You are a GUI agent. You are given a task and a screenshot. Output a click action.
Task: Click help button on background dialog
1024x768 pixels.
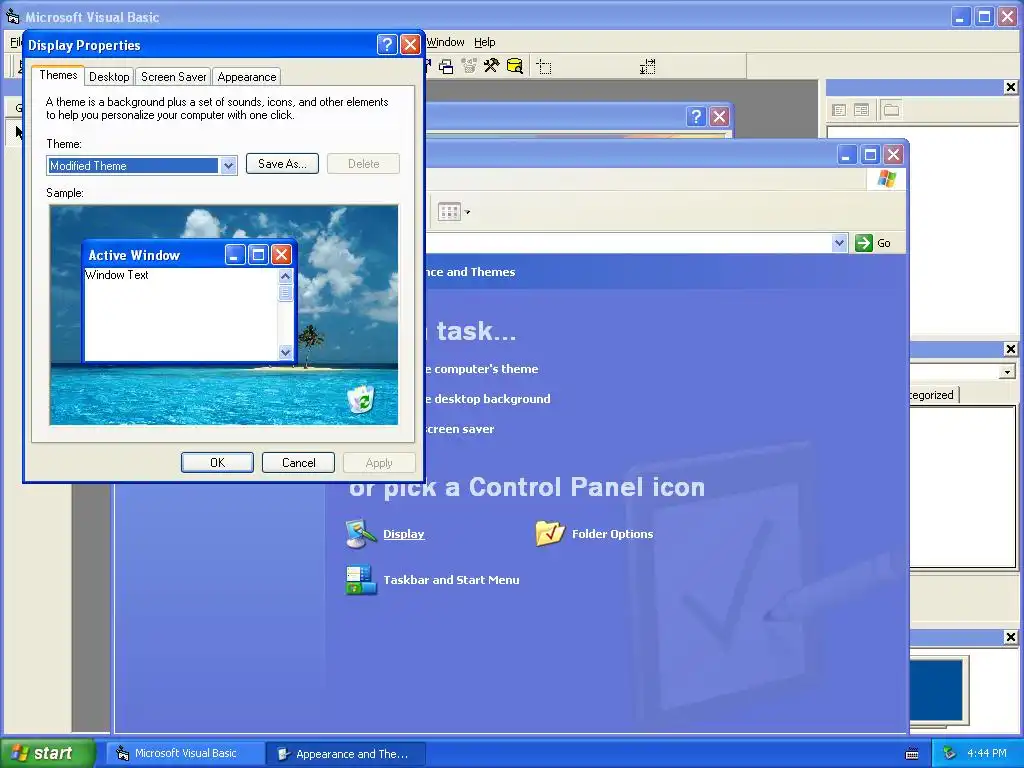tap(696, 116)
